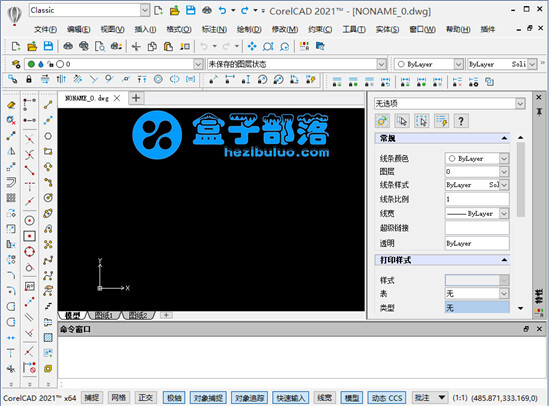Viewport: 550px width, 406px height.
Task: Select the Rectangle draw tool
Action: [x=48, y=151]
